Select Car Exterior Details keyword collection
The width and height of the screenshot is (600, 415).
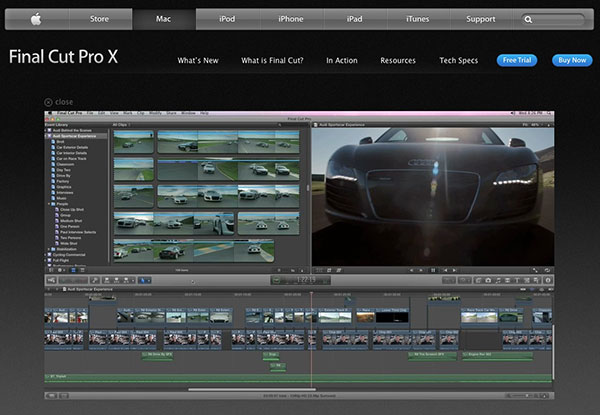coord(72,147)
